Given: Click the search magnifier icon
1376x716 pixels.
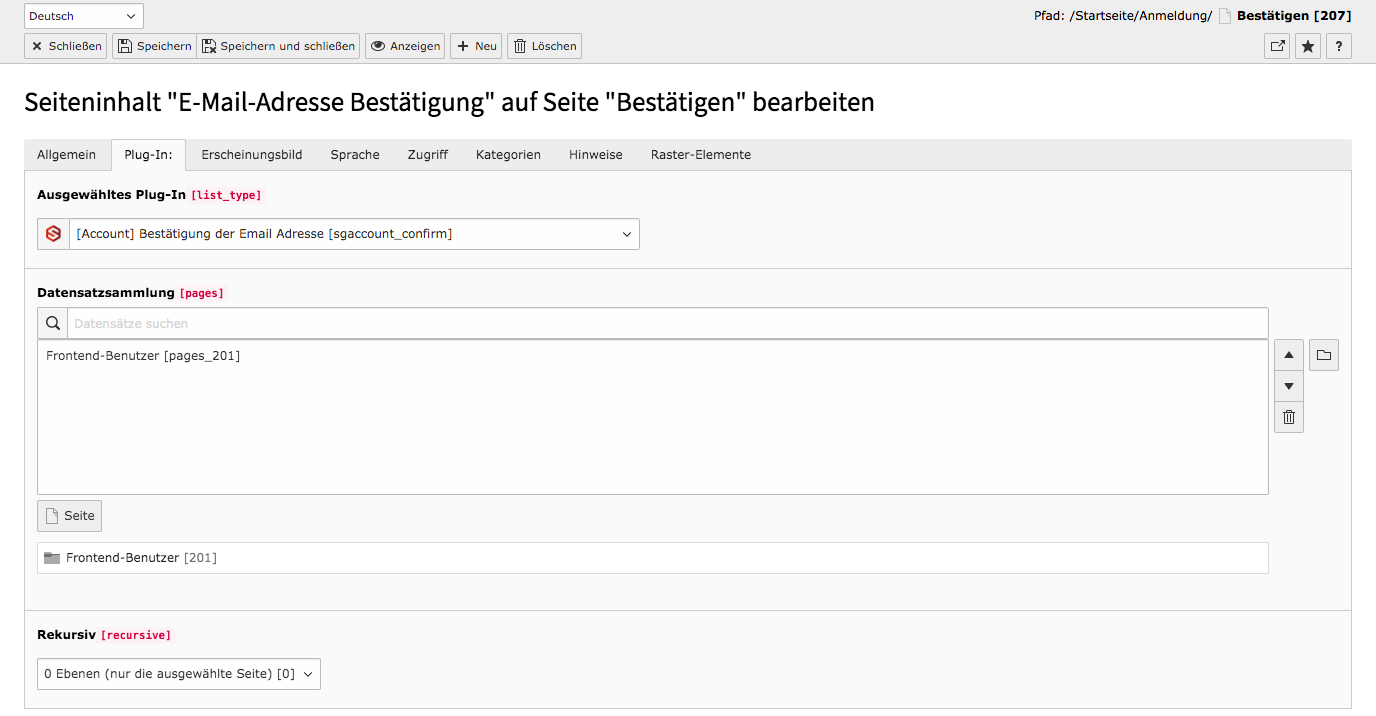Looking at the screenshot, I should [x=53, y=323].
